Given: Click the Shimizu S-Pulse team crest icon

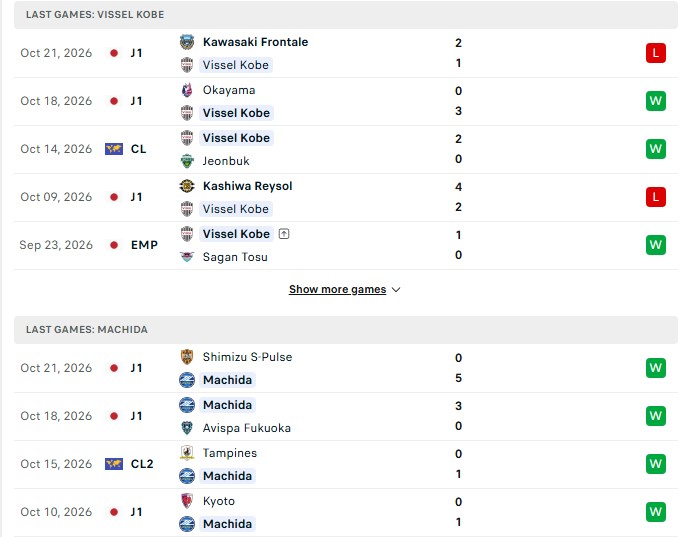Looking at the screenshot, I should [x=187, y=357].
